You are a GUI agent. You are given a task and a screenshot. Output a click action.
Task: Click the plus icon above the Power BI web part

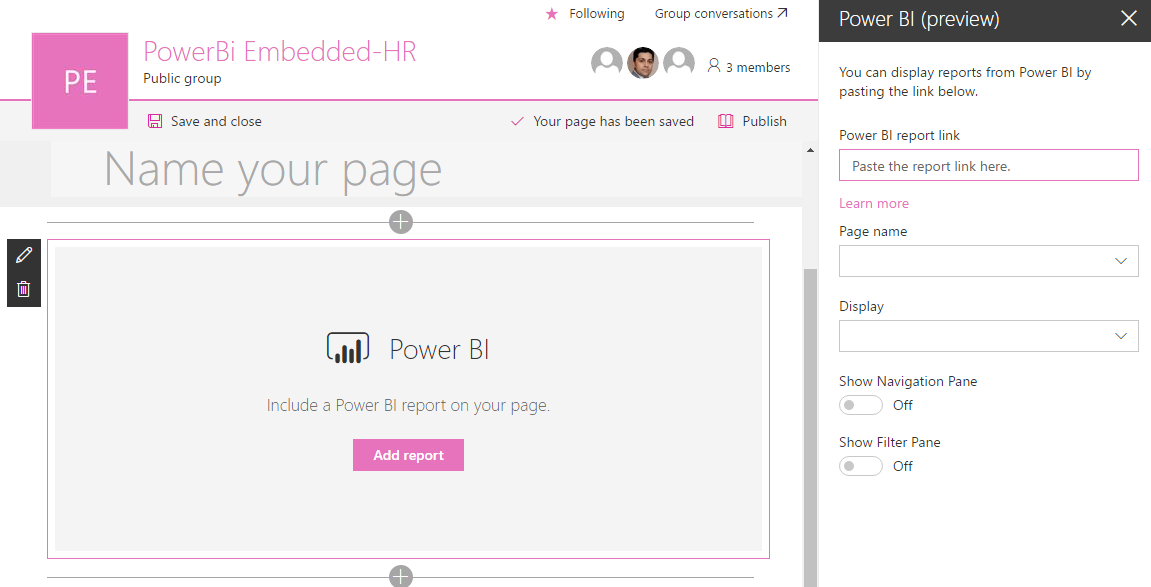click(x=401, y=222)
